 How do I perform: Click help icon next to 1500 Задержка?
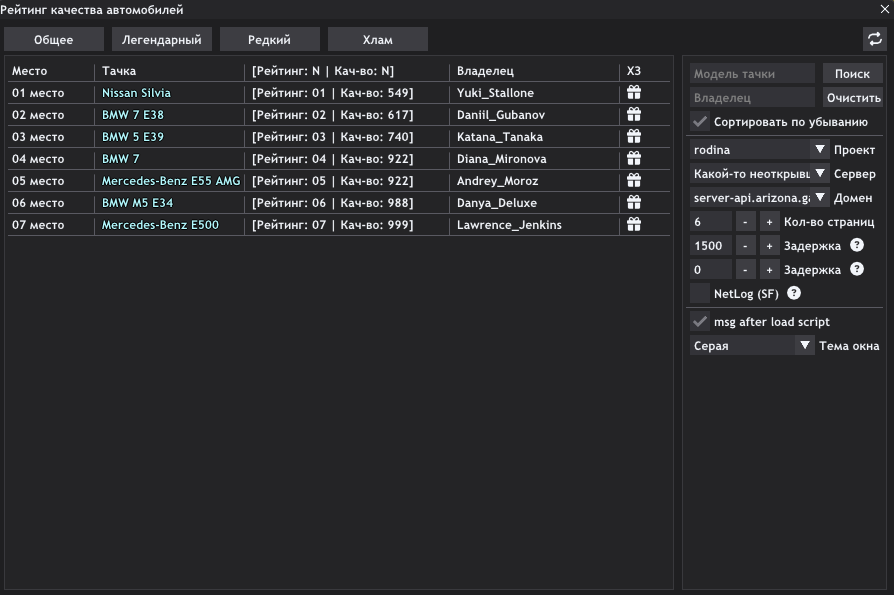click(x=856, y=245)
